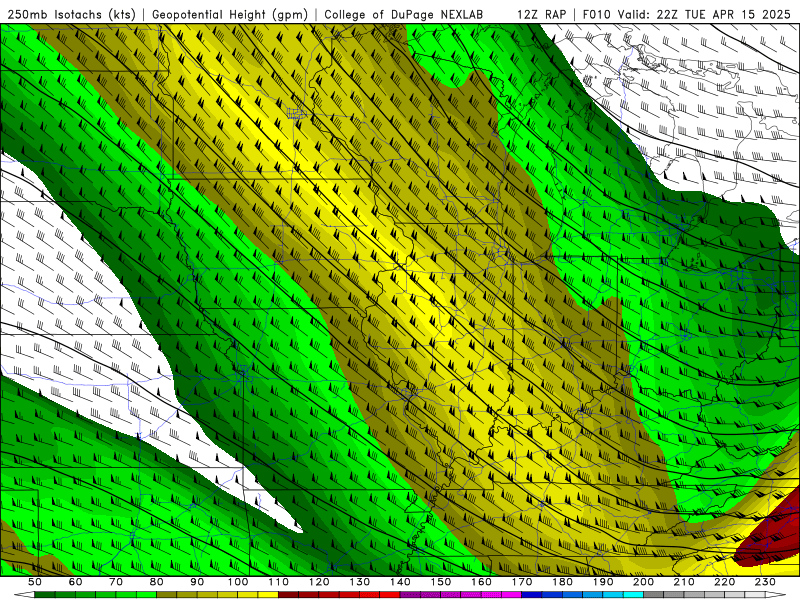Click the 100 label on the color scale
Viewport: 800px width, 600px height.
click(x=238, y=582)
